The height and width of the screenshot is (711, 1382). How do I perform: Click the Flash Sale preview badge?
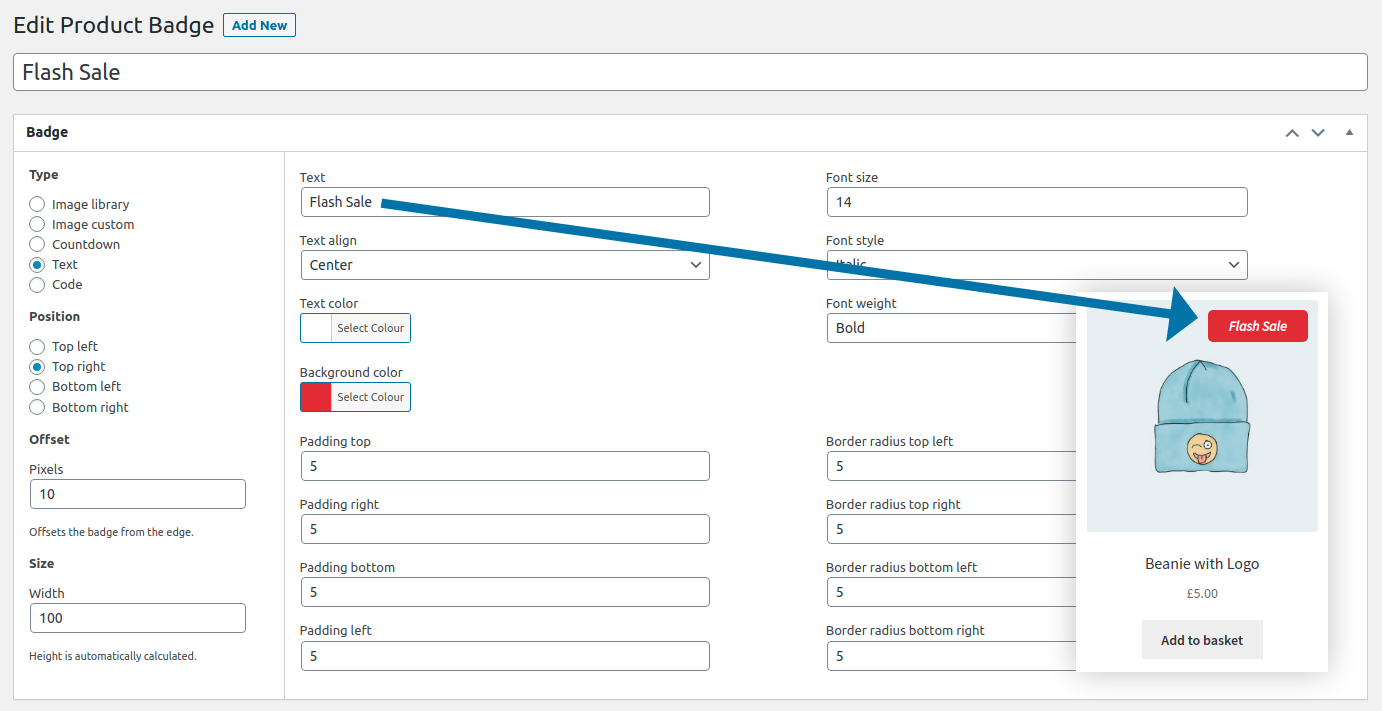pyautogui.click(x=1257, y=326)
